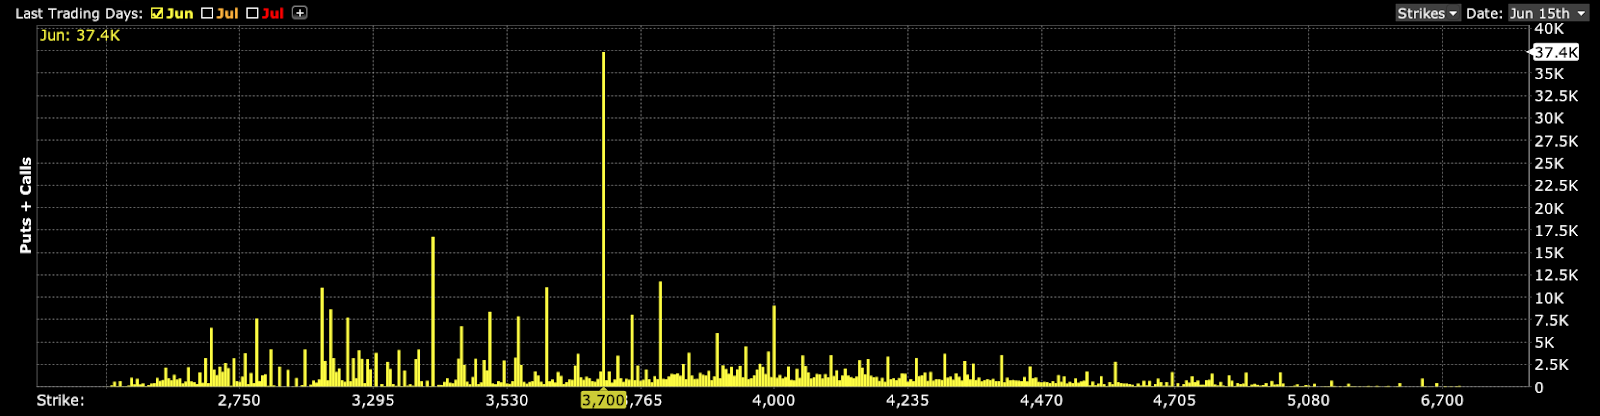
Task: Click the 25K y-axis label
Action: [1549, 163]
